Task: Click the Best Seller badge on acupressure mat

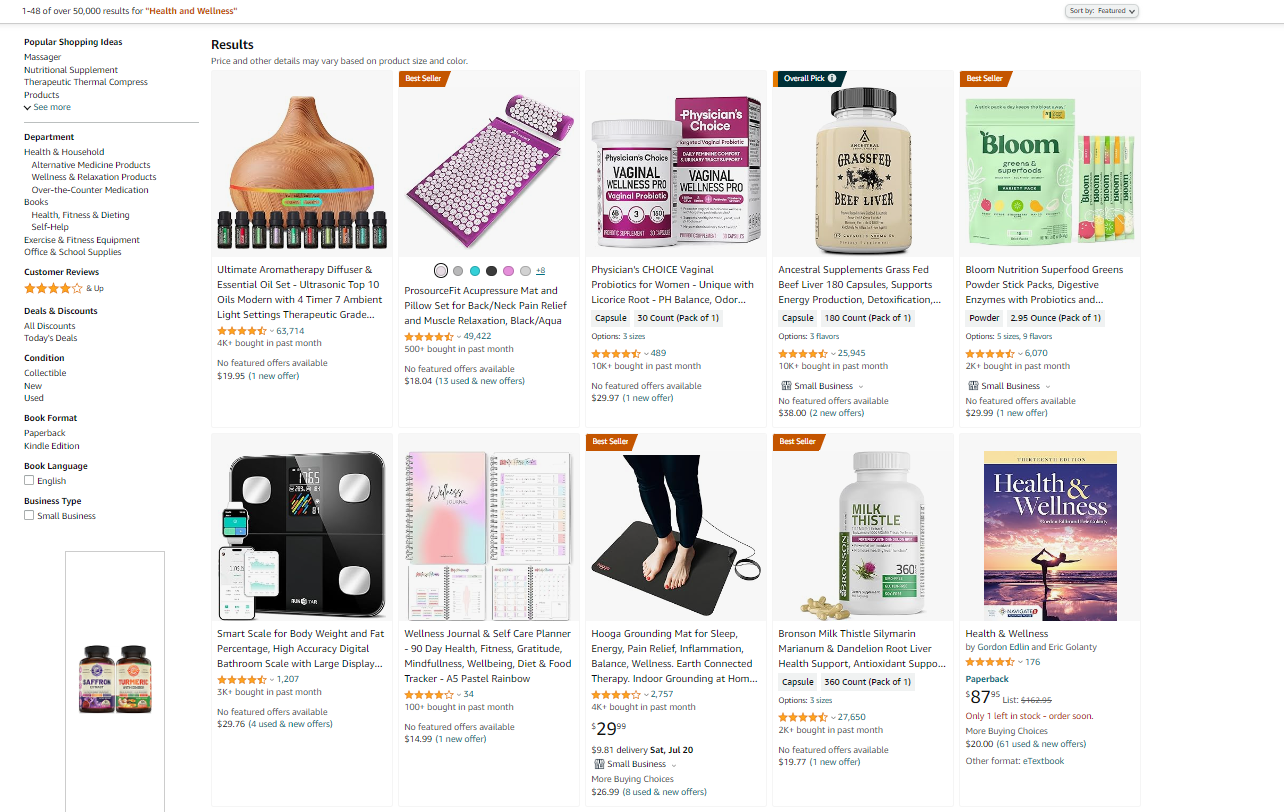Action: coord(424,78)
